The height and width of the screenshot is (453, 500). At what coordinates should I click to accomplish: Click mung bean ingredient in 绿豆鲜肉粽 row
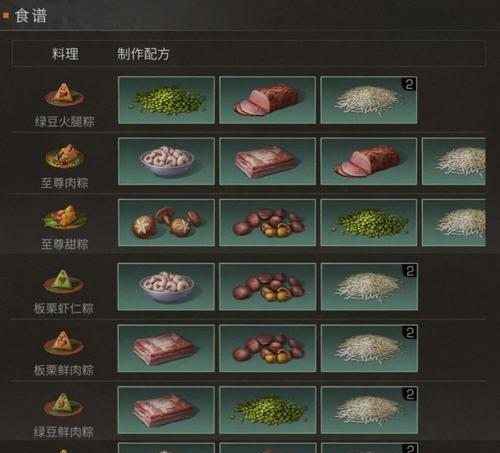(x=267, y=410)
